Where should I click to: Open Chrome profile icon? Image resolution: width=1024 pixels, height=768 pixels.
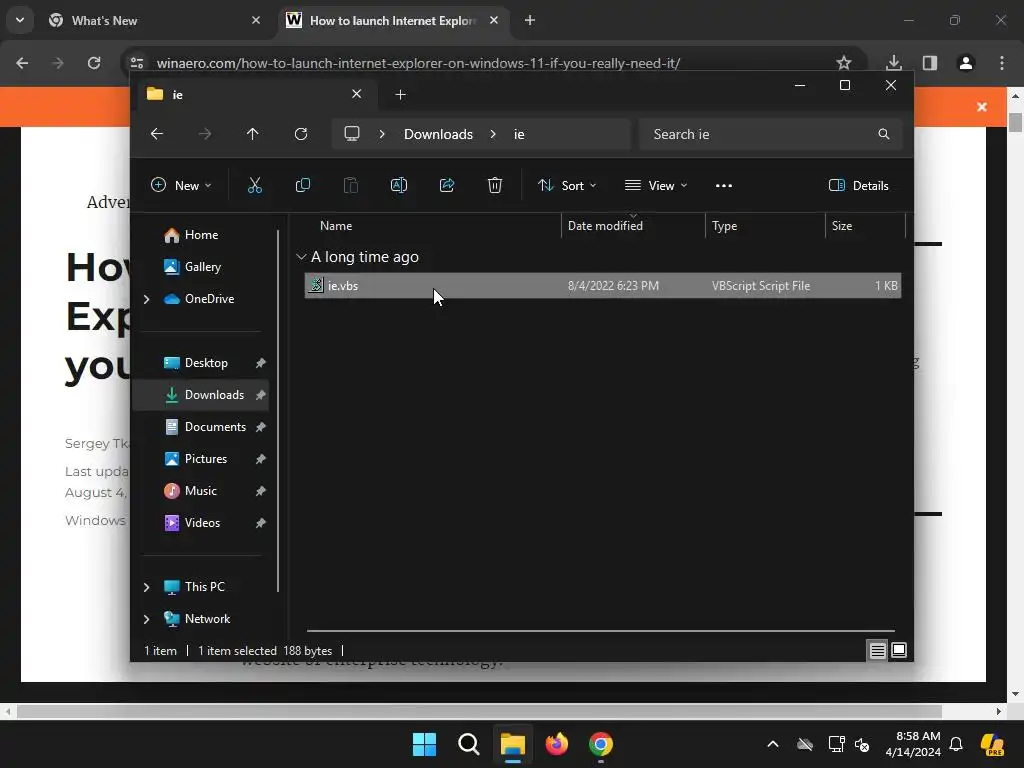(966, 63)
